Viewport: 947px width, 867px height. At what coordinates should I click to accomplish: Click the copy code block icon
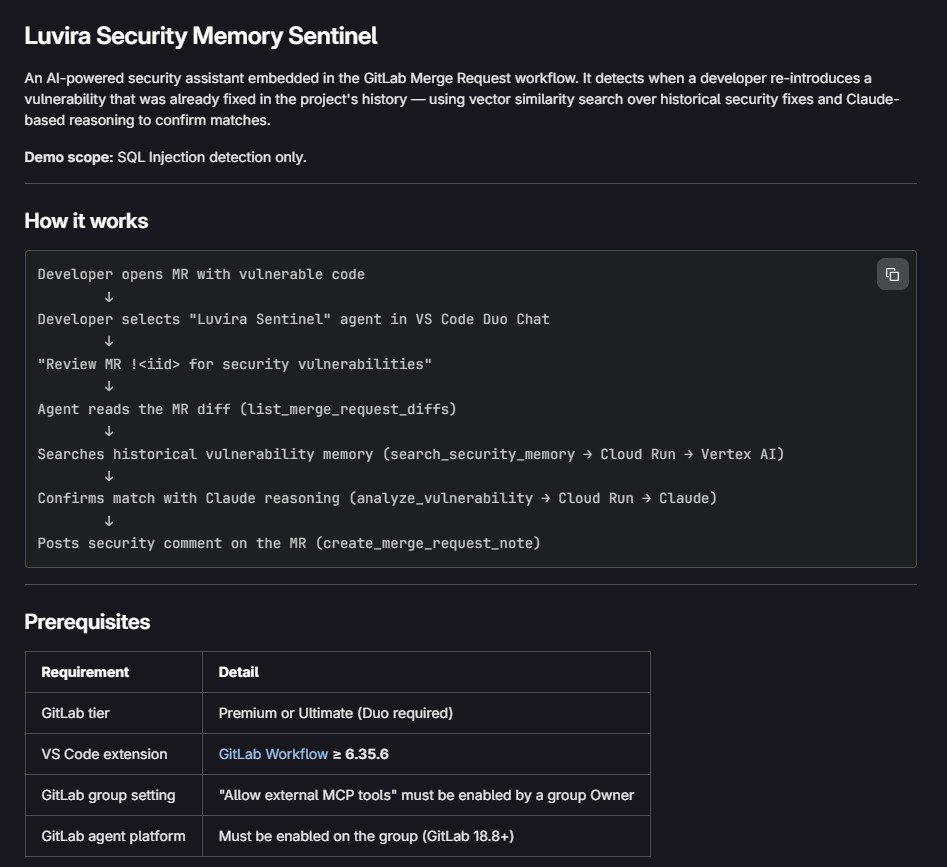point(892,274)
